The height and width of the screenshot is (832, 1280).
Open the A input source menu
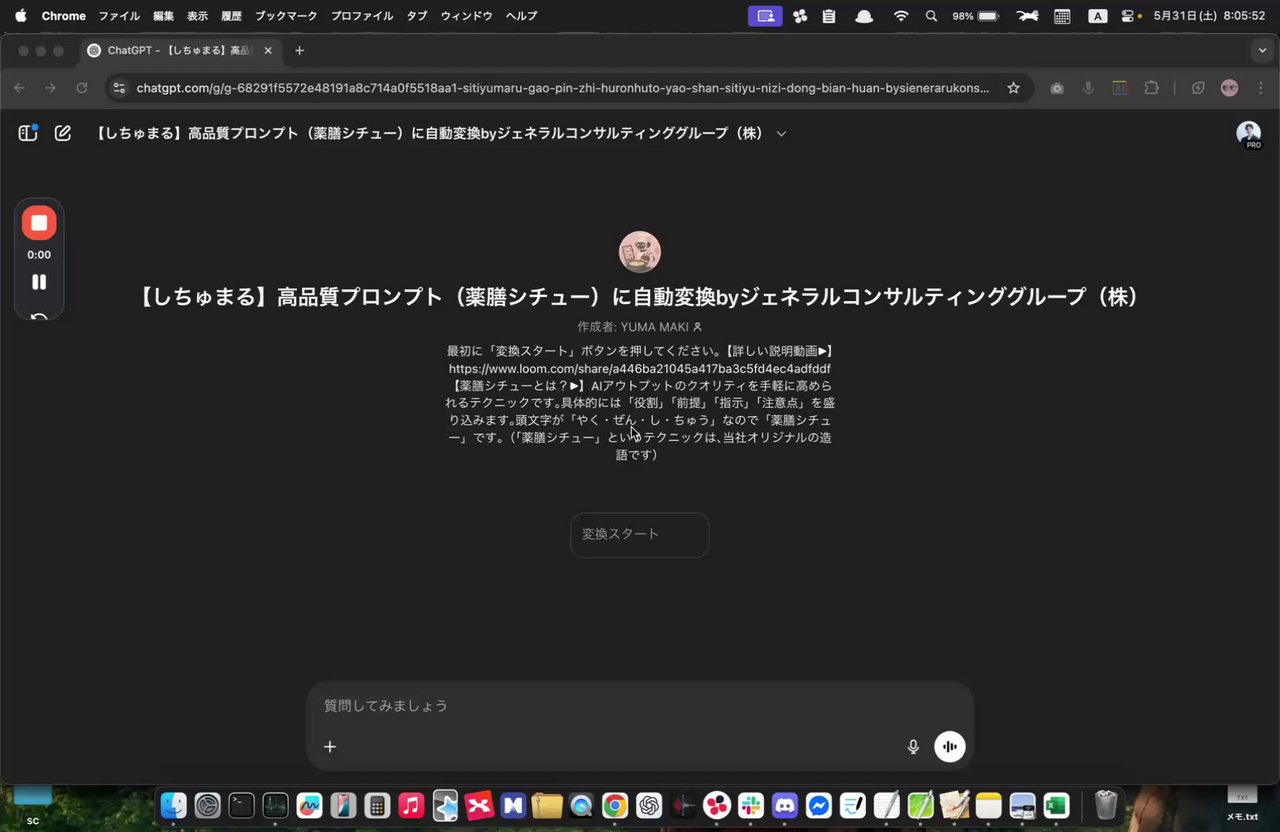coord(1097,16)
